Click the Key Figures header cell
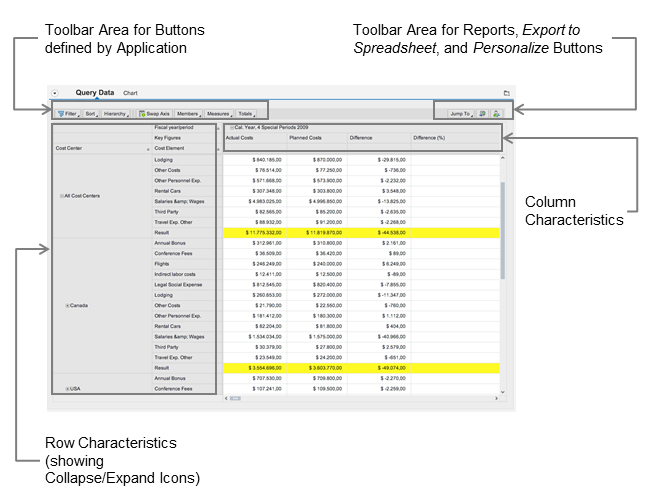 184,138
